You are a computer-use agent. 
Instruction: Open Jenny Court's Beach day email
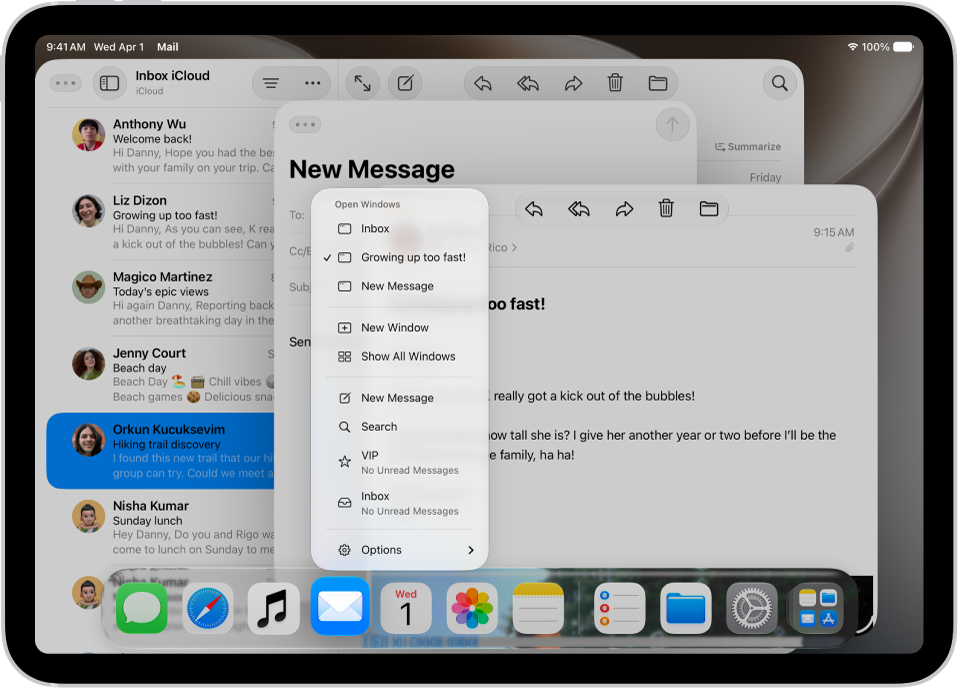[162, 375]
